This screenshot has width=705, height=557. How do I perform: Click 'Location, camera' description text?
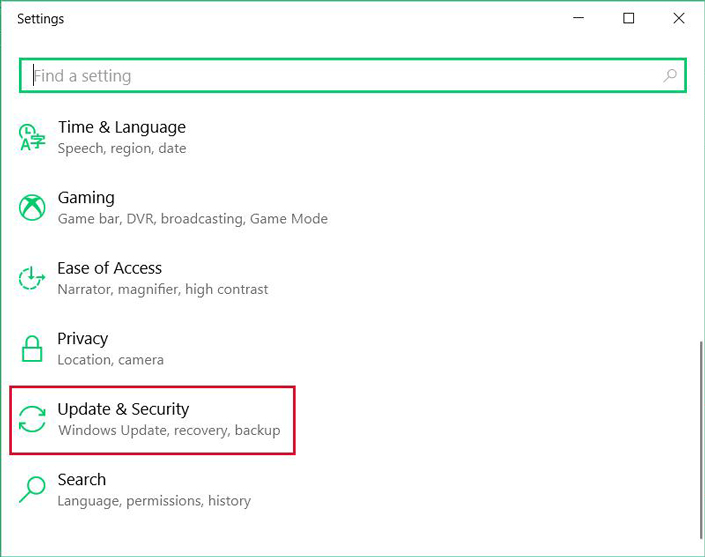[111, 360]
